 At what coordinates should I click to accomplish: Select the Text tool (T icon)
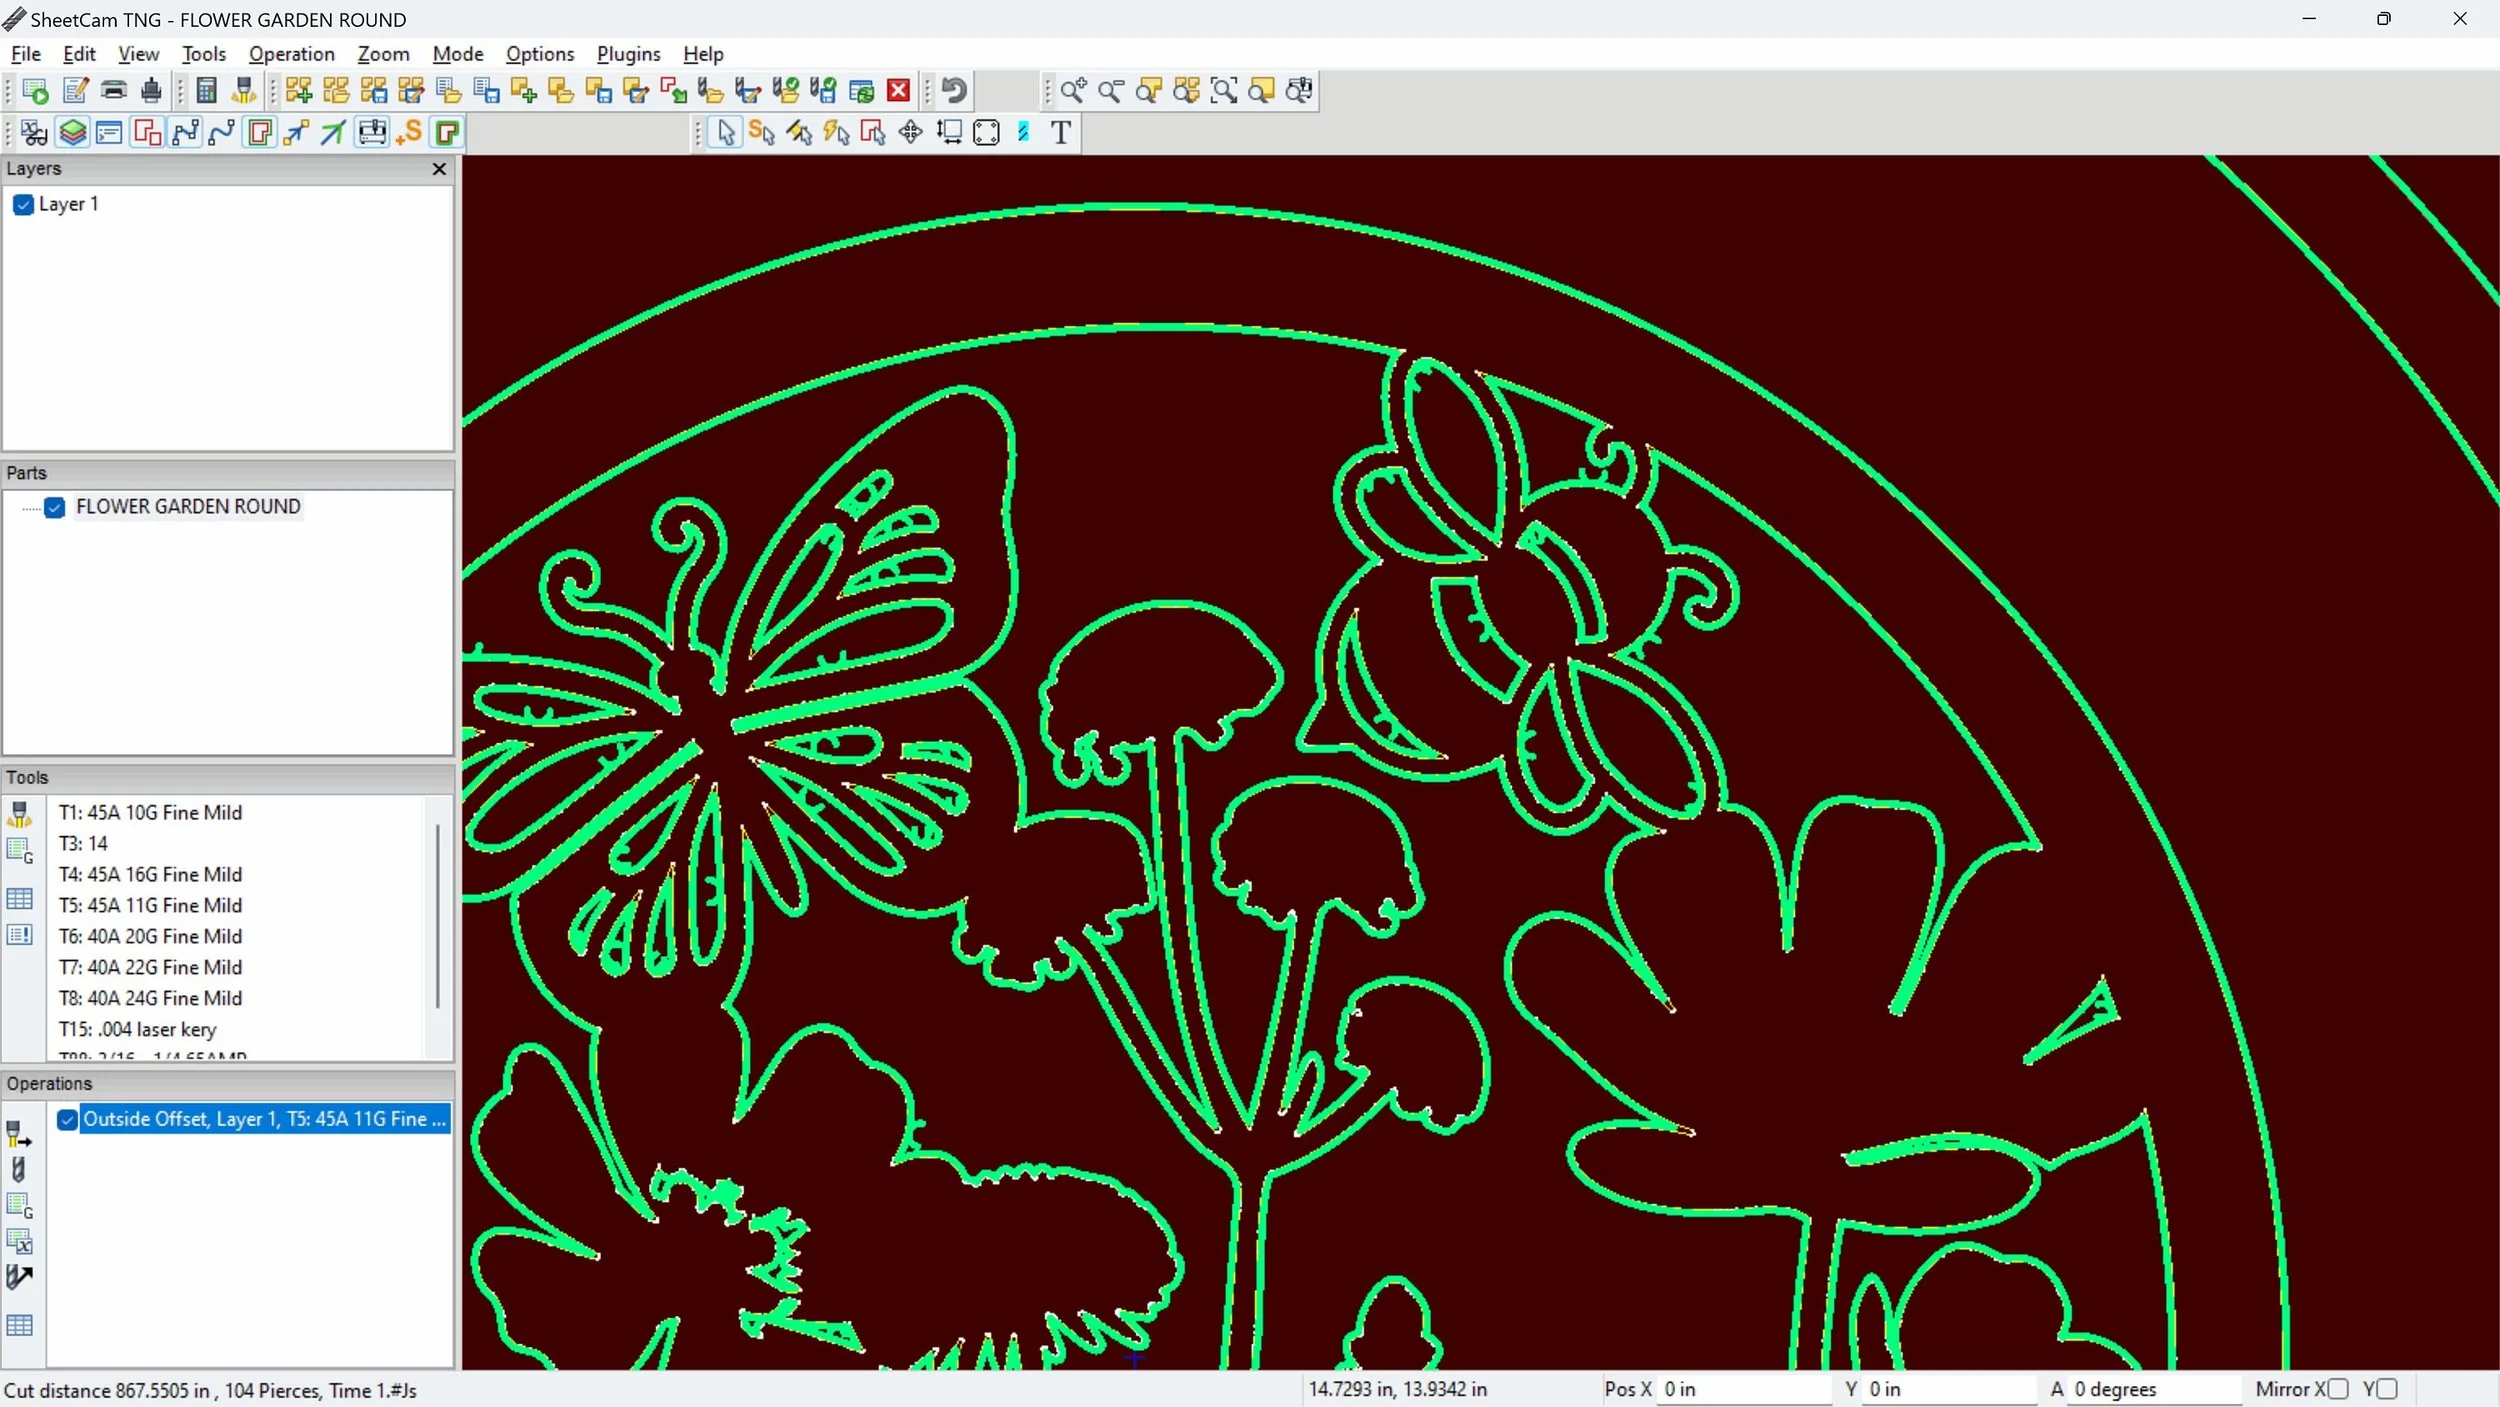coord(1061,132)
